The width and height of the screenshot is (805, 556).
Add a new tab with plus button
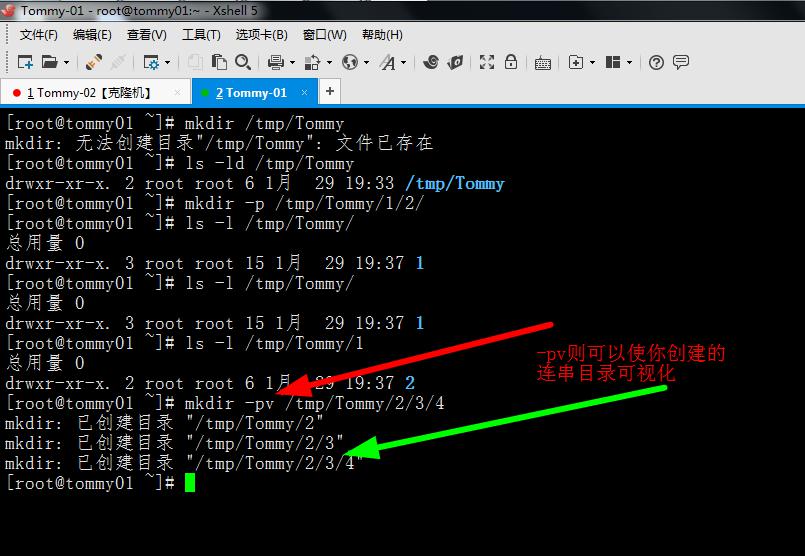click(330, 91)
